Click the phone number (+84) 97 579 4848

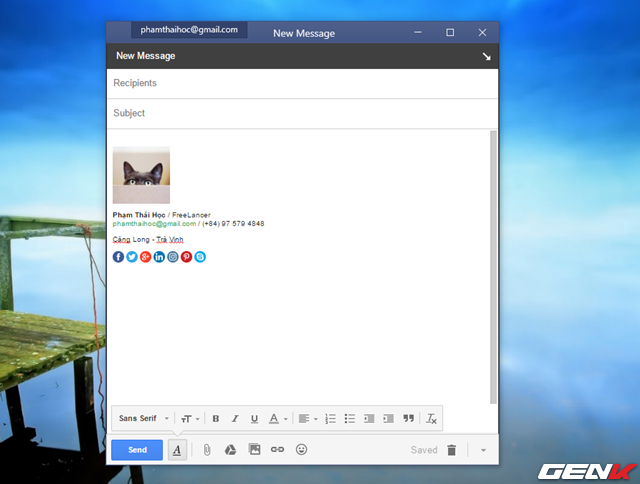tap(233, 224)
